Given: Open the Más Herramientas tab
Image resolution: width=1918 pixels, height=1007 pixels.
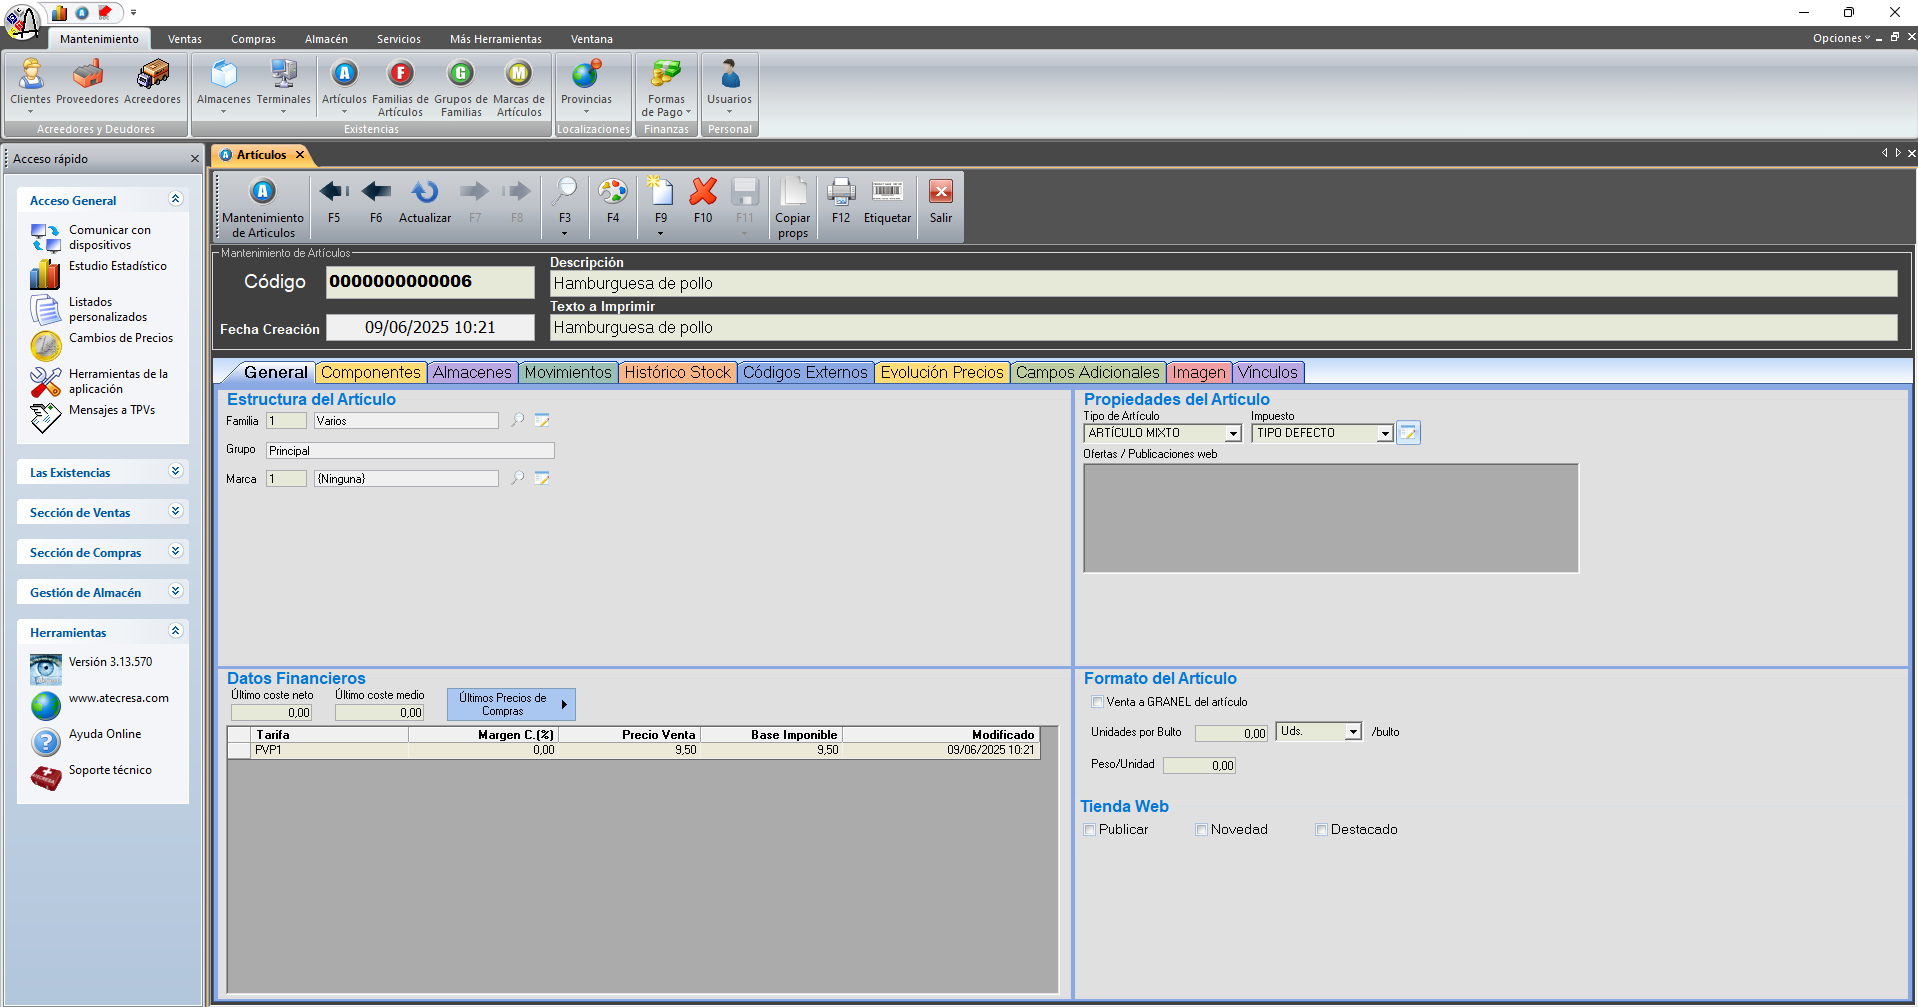Looking at the screenshot, I should click(496, 39).
